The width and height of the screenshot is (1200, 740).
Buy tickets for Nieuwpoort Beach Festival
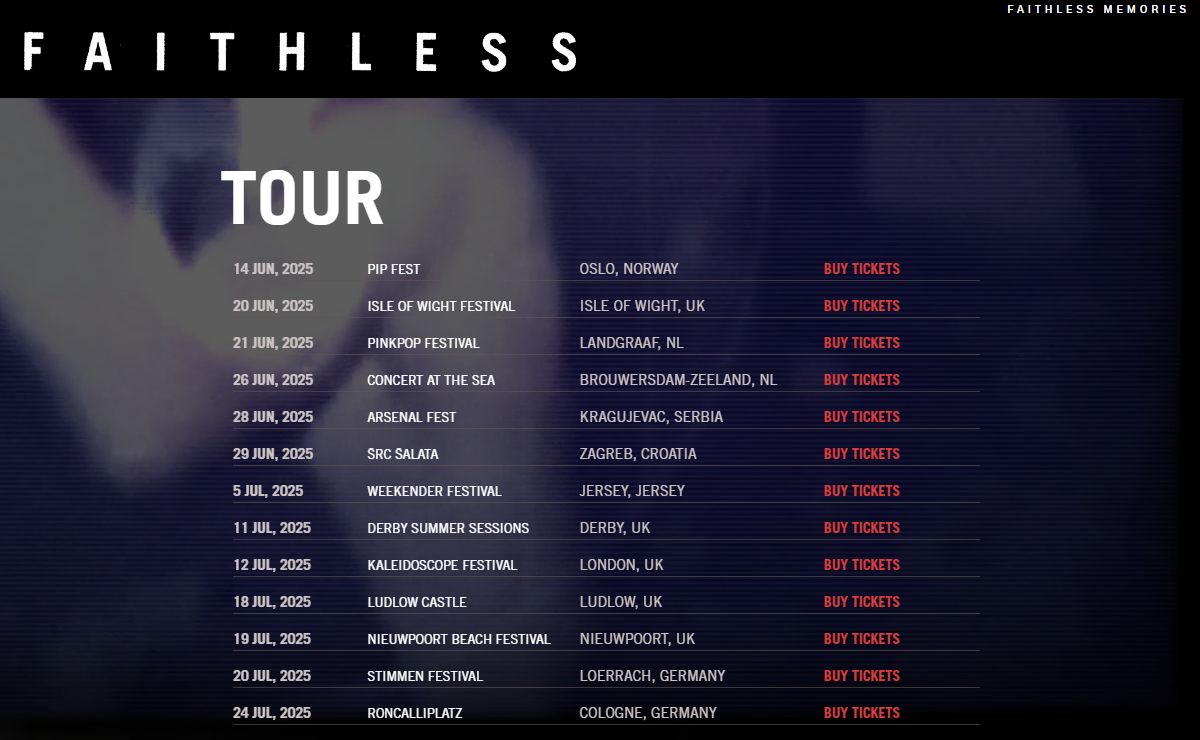pos(862,639)
